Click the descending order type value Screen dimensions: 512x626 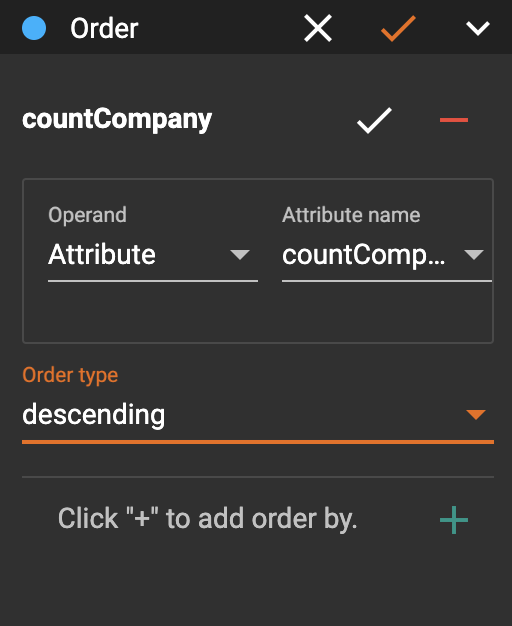point(93,414)
